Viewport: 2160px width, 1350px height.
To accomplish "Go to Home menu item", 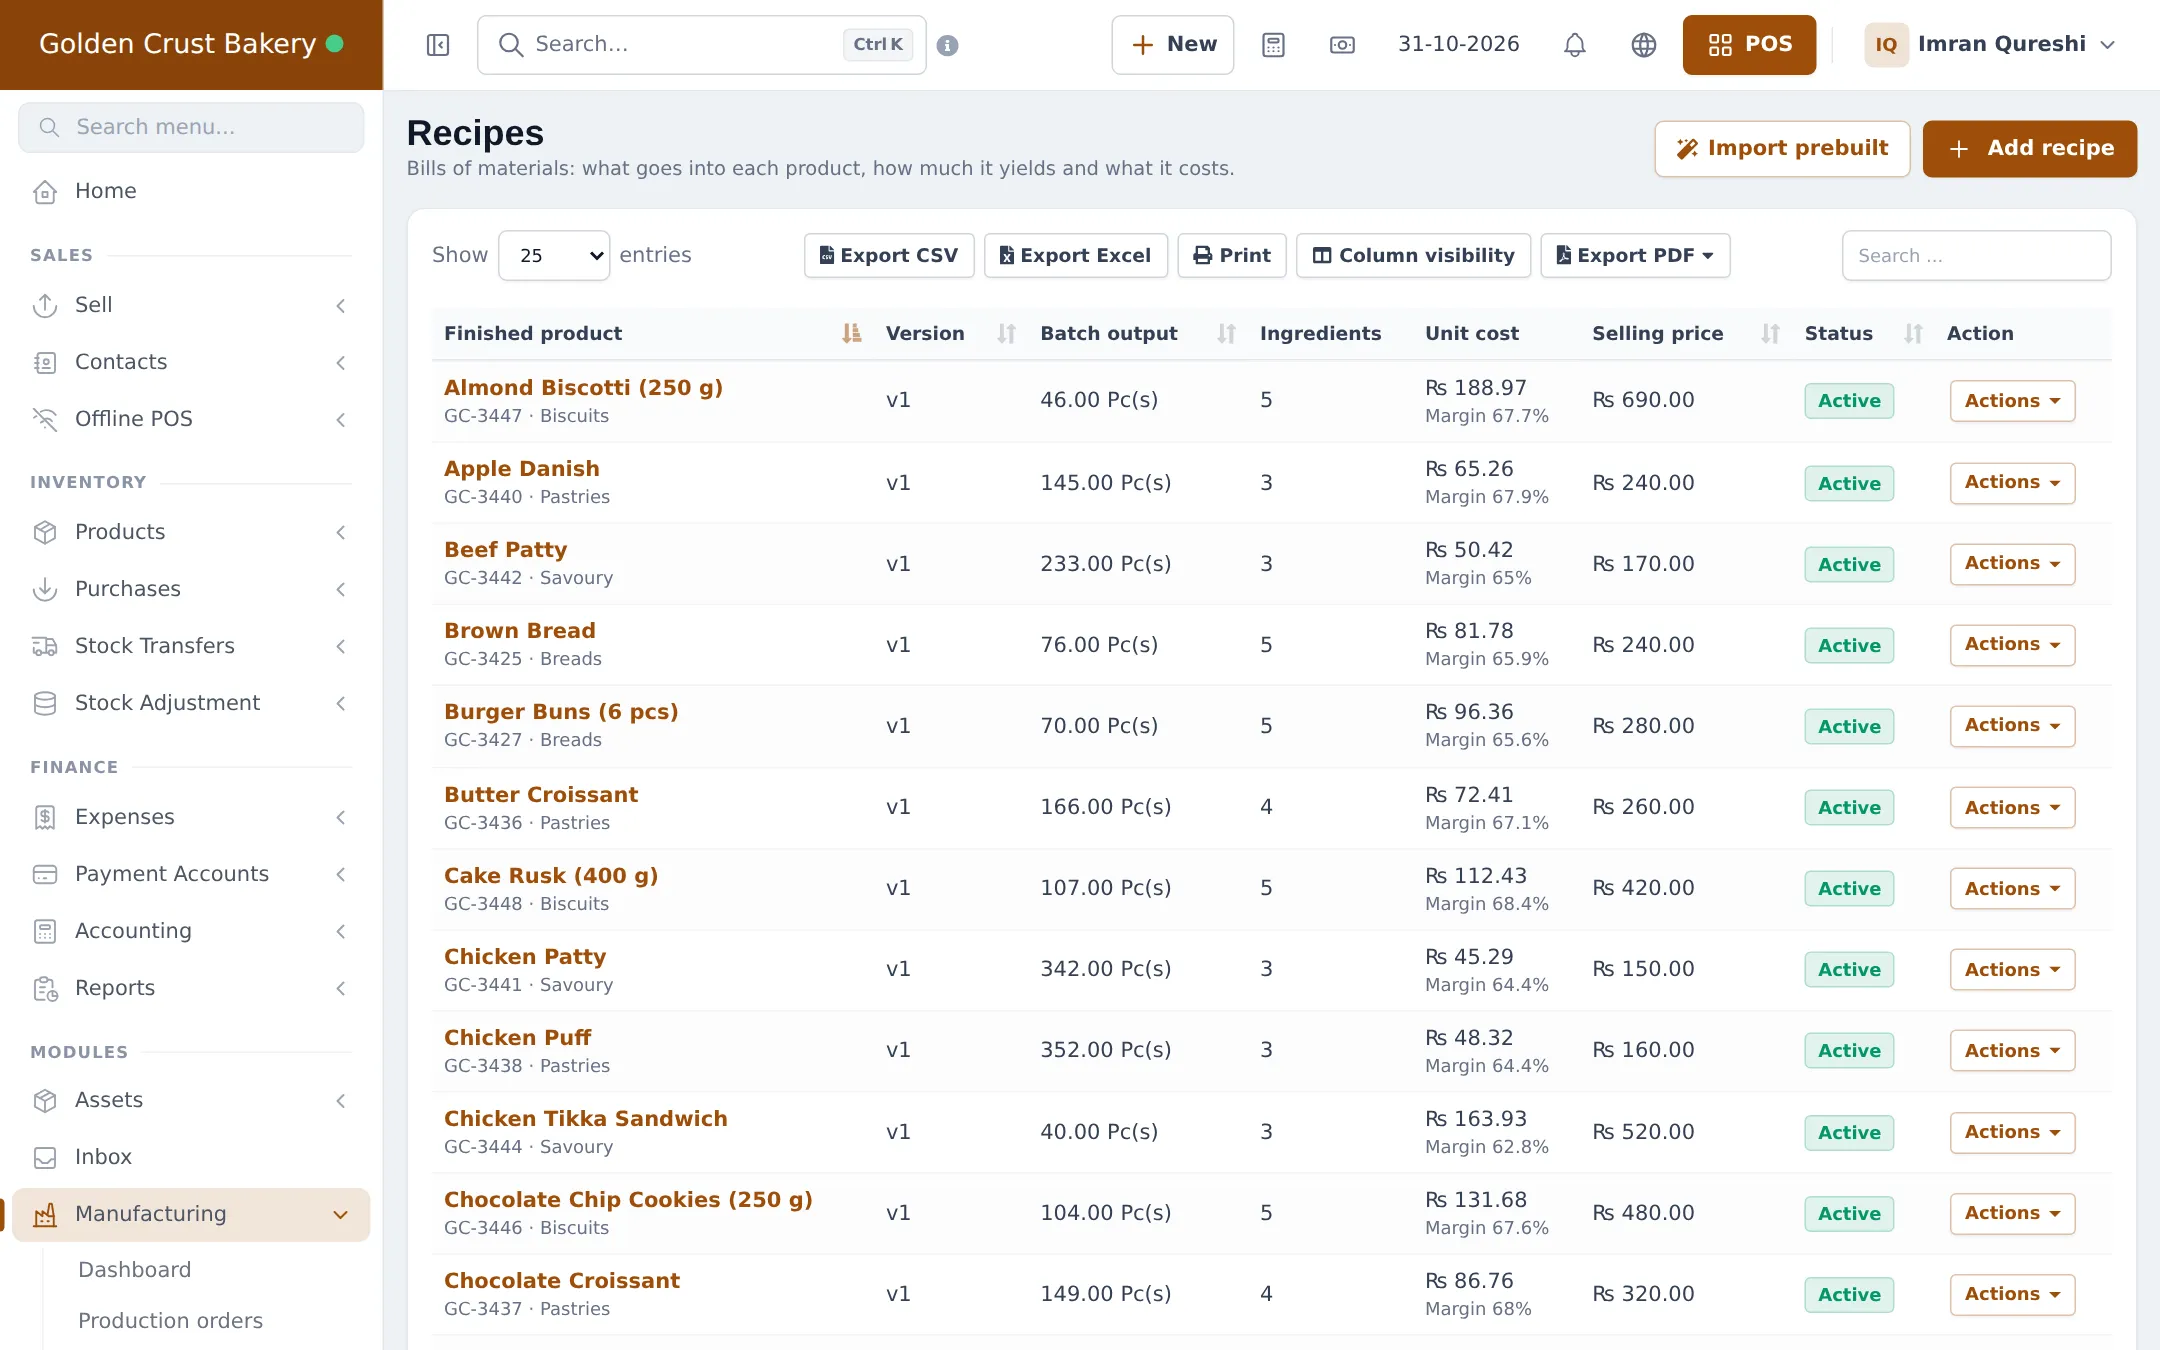I will [191, 191].
